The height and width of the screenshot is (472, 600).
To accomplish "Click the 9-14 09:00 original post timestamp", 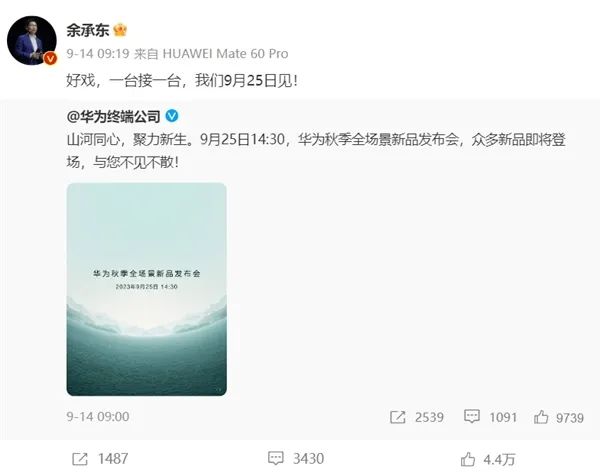I will click(x=98, y=416).
